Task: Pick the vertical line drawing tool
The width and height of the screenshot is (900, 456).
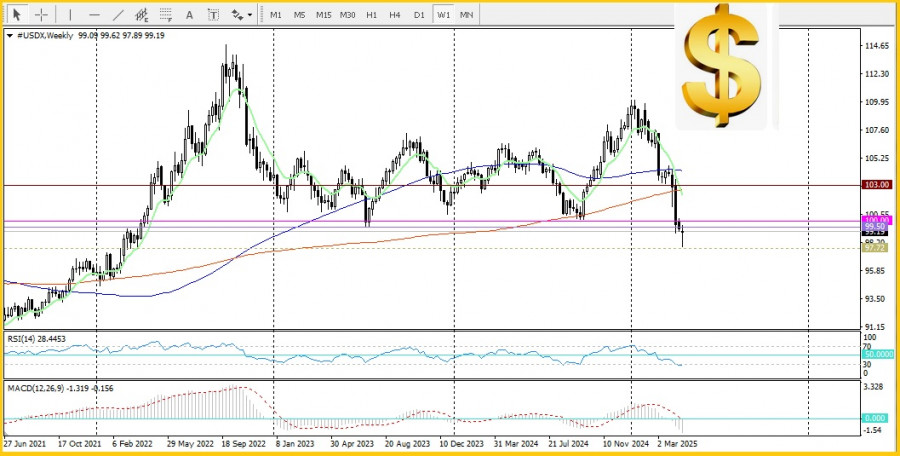Action: pyautogui.click(x=70, y=15)
